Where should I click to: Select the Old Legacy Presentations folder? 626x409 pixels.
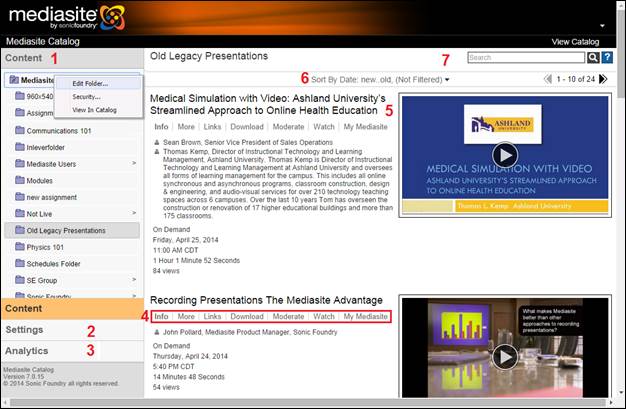72,230
